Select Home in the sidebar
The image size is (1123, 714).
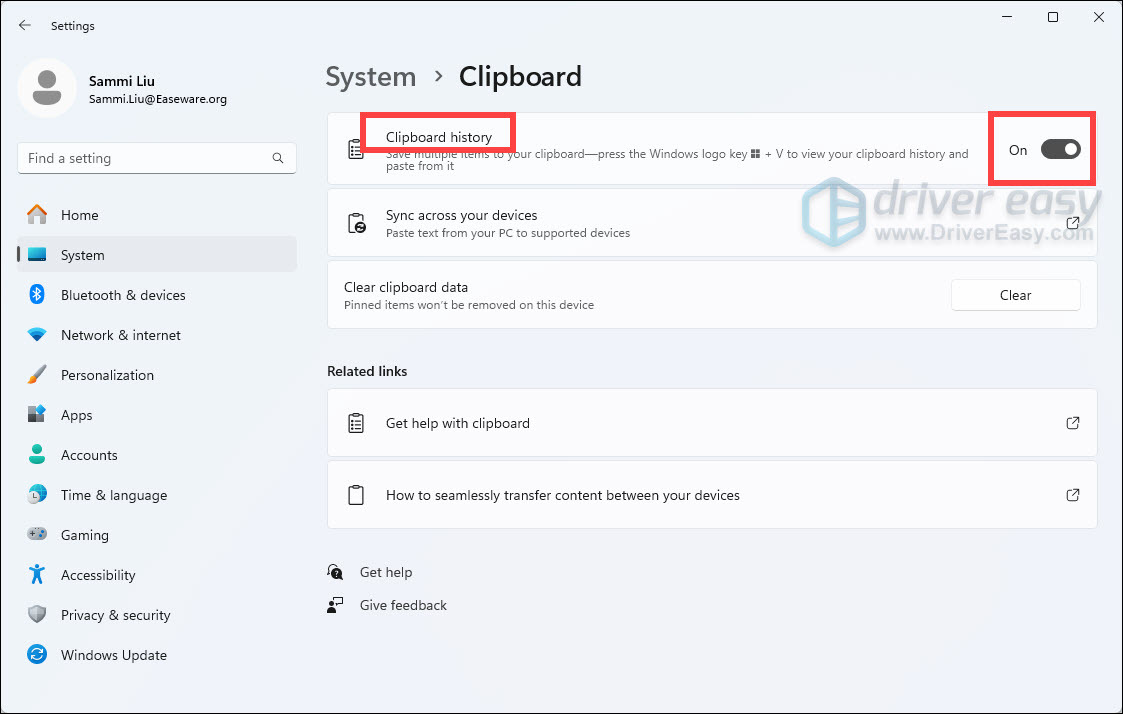coord(82,214)
